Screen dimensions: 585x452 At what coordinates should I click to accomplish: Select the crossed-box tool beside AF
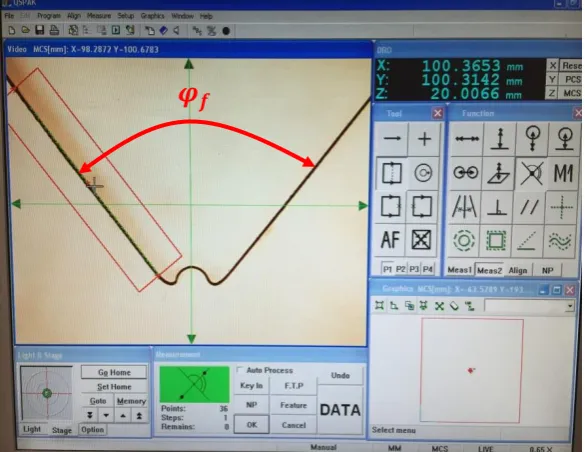421,239
